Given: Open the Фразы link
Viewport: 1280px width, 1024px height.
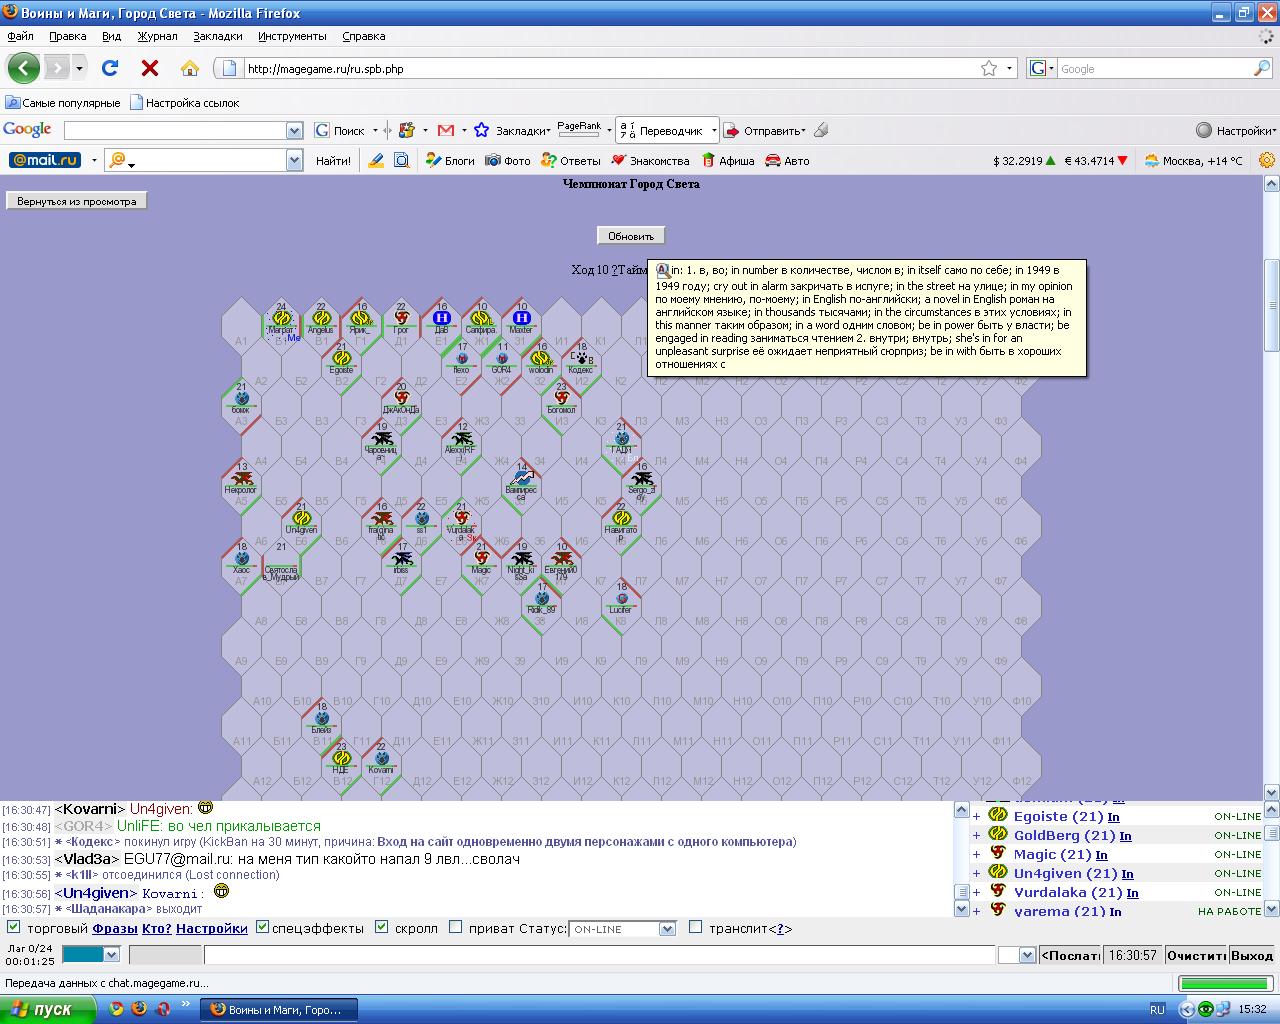Looking at the screenshot, I should [x=115, y=928].
